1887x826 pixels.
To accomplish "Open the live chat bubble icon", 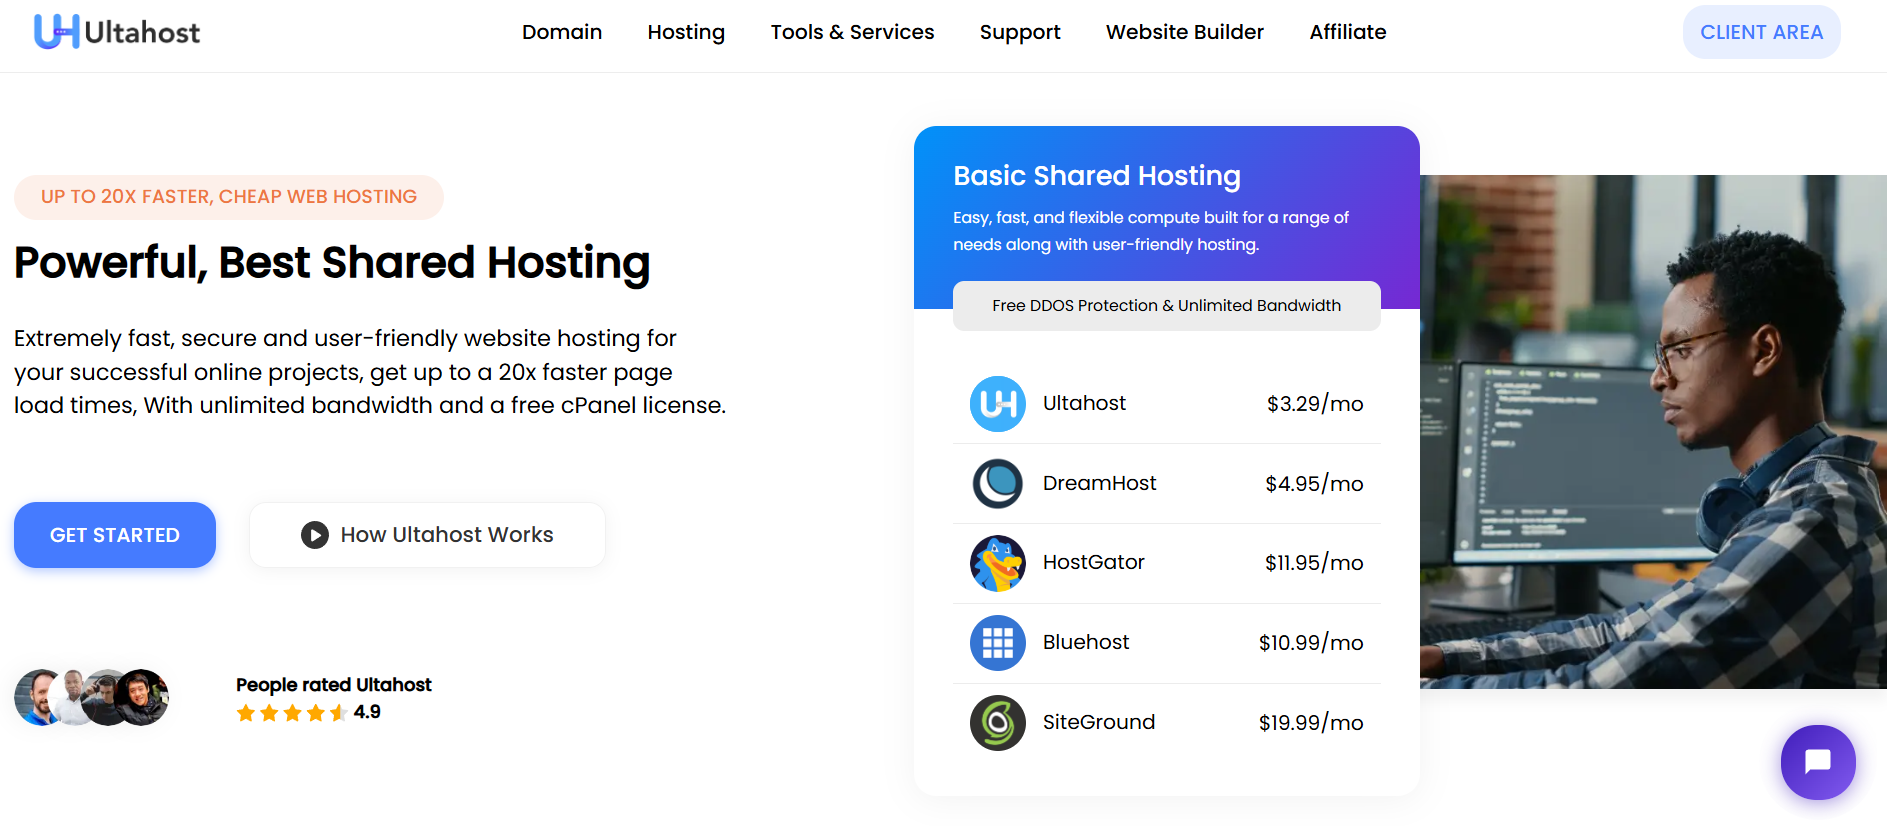I will point(1817,762).
